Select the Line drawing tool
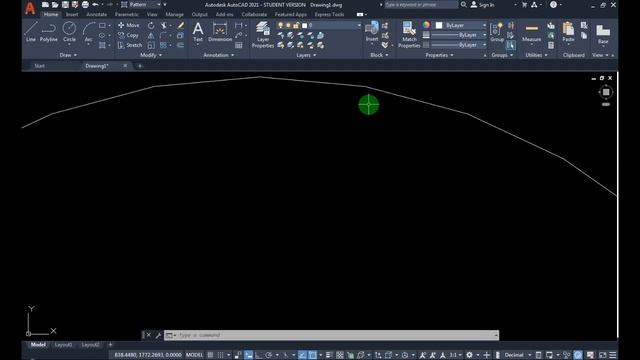 click(x=31, y=32)
